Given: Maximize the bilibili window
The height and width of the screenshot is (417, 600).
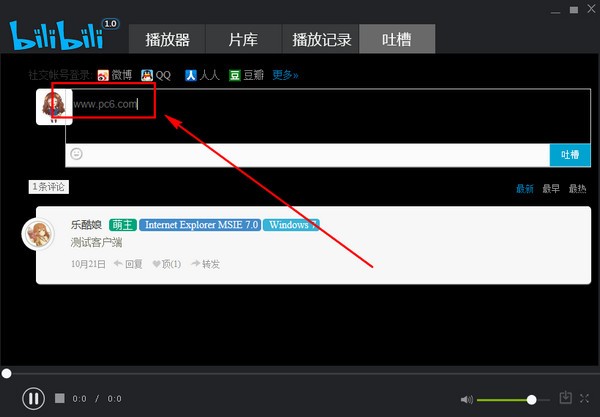Looking at the screenshot, I should [x=574, y=10].
